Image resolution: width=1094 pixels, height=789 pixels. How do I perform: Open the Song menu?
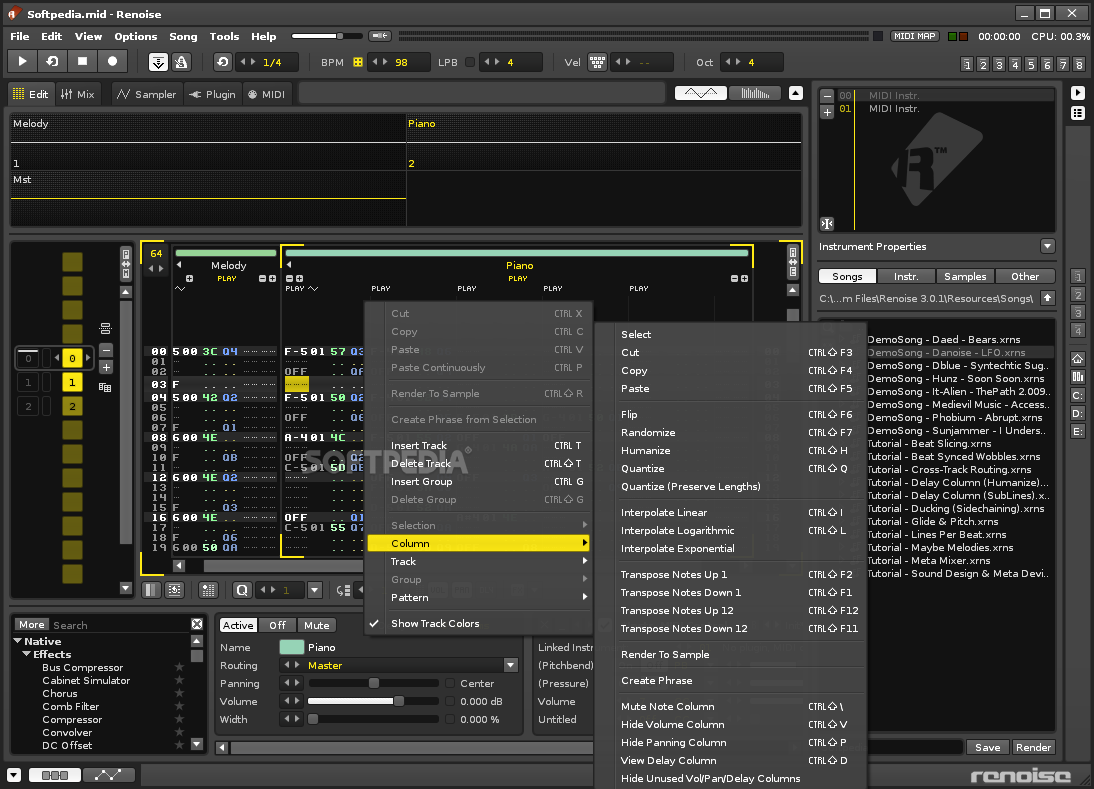pos(183,36)
